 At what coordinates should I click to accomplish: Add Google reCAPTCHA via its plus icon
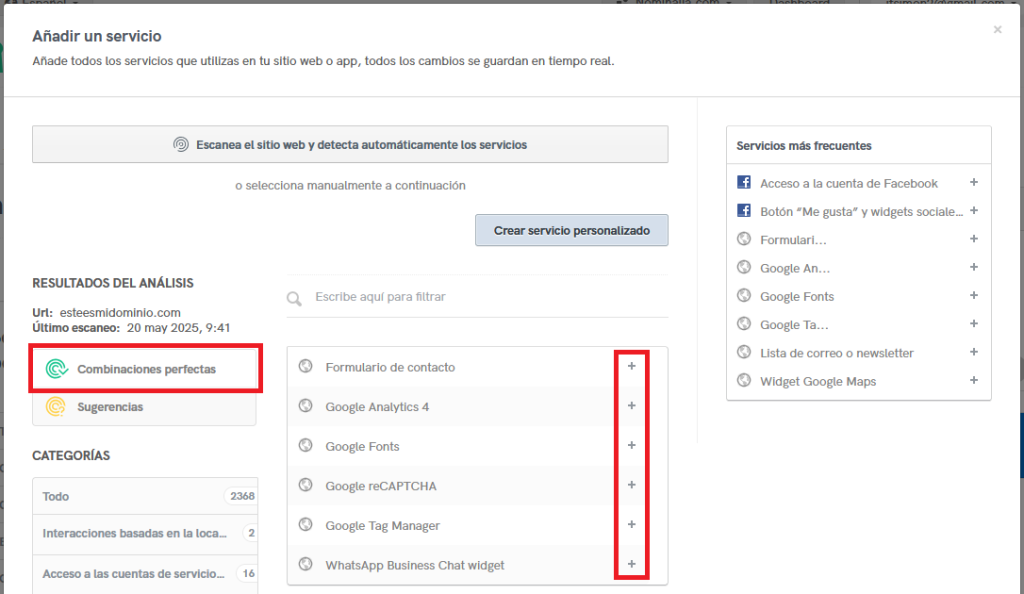click(632, 485)
